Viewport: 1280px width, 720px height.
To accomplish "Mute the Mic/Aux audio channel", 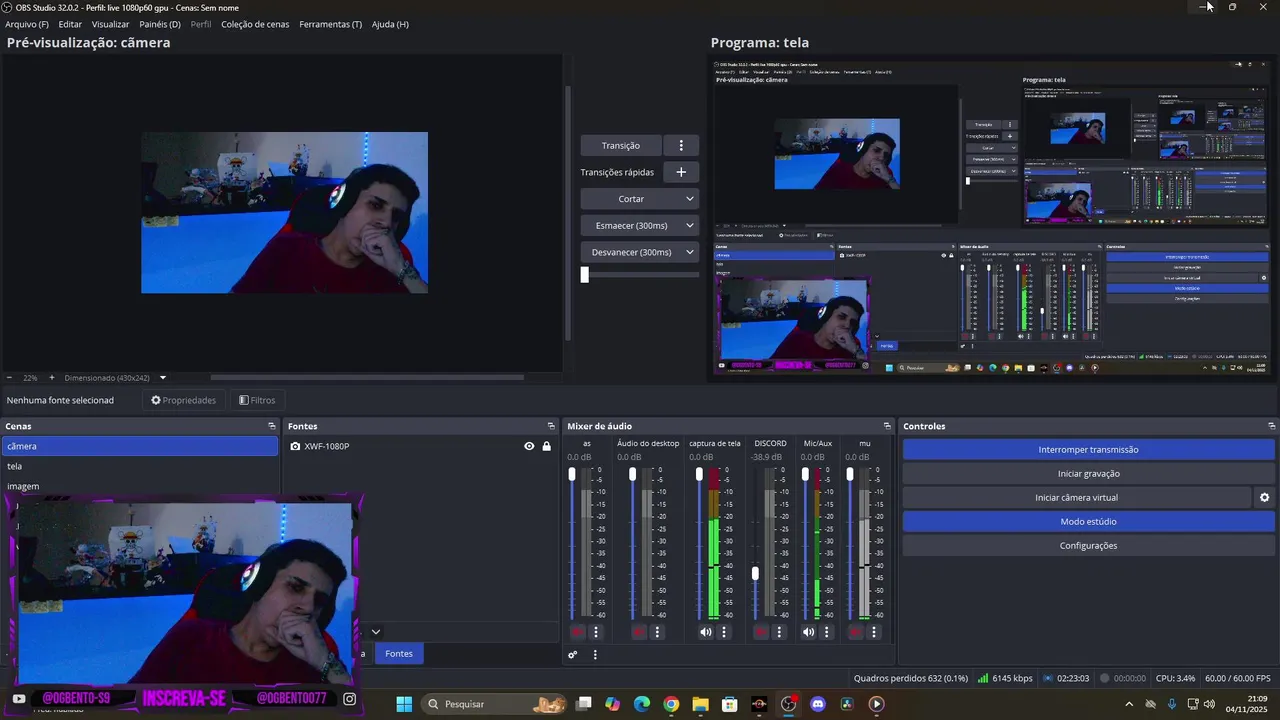I will click(x=808, y=632).
